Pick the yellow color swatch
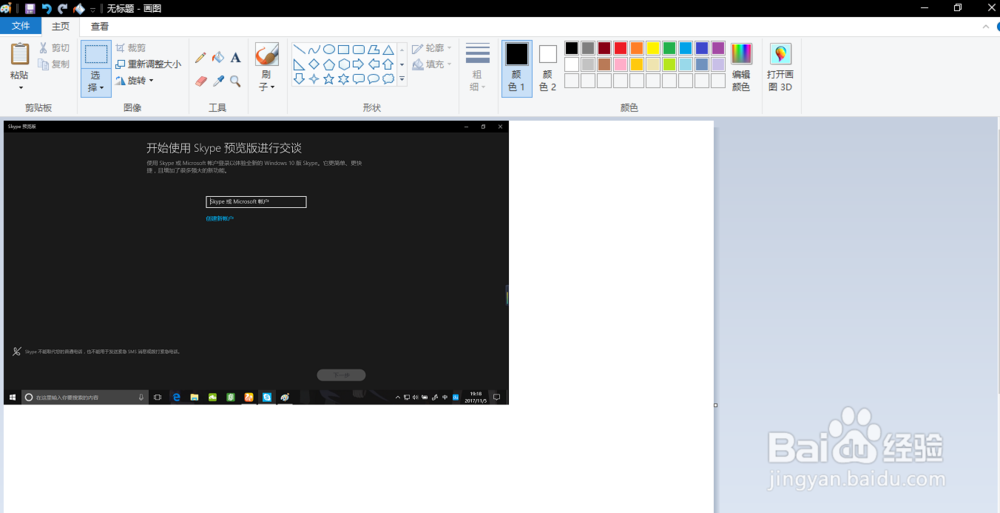The image size is (1000, 513). pos(653,48)
